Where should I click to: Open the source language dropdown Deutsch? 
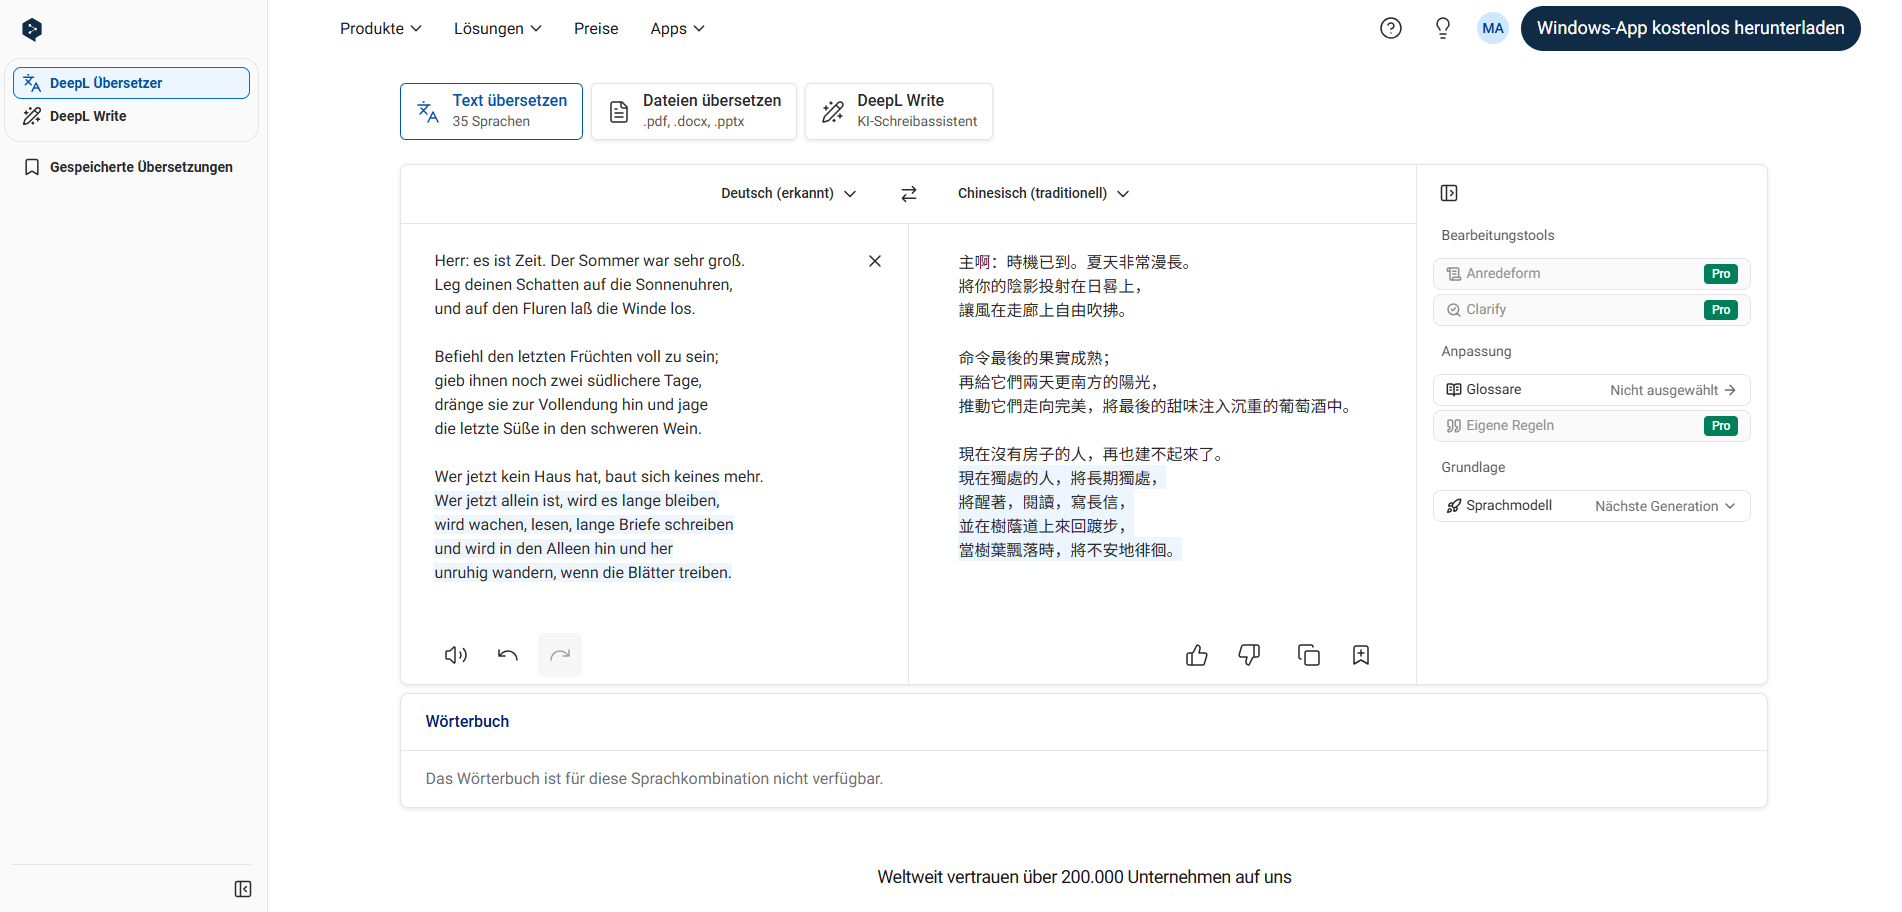(x=788, y=193)
